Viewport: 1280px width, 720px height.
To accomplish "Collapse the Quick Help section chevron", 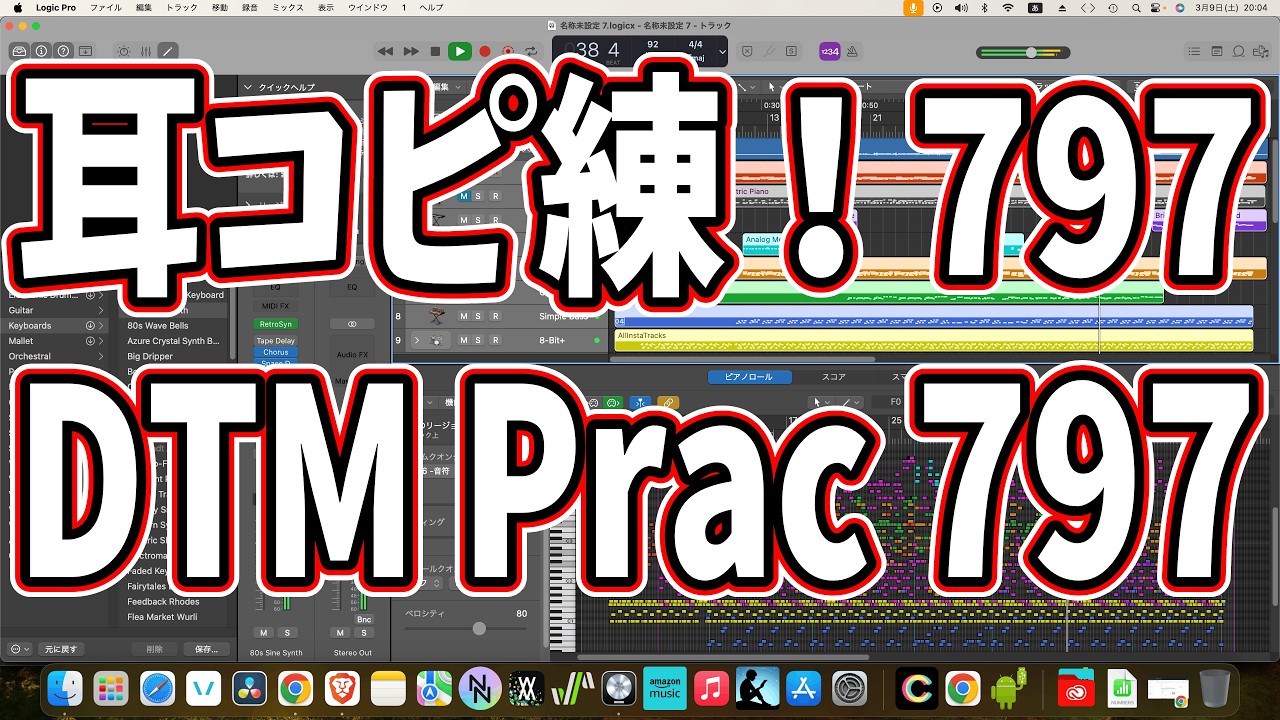I will point(249,87).
